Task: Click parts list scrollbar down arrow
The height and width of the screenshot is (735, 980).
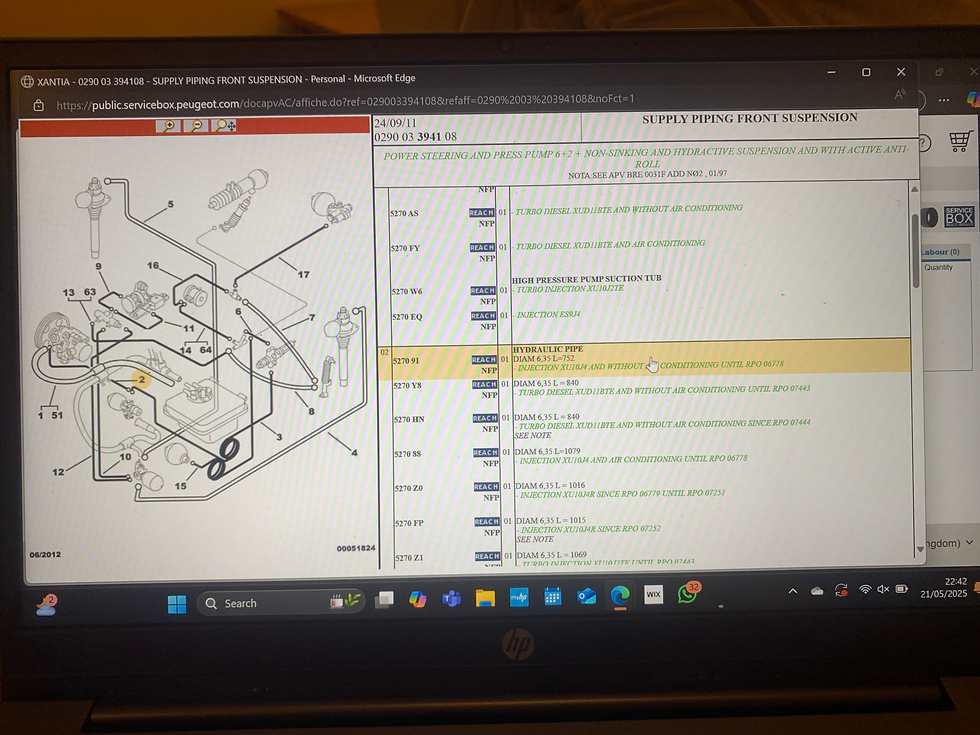Action: (919, 548)
